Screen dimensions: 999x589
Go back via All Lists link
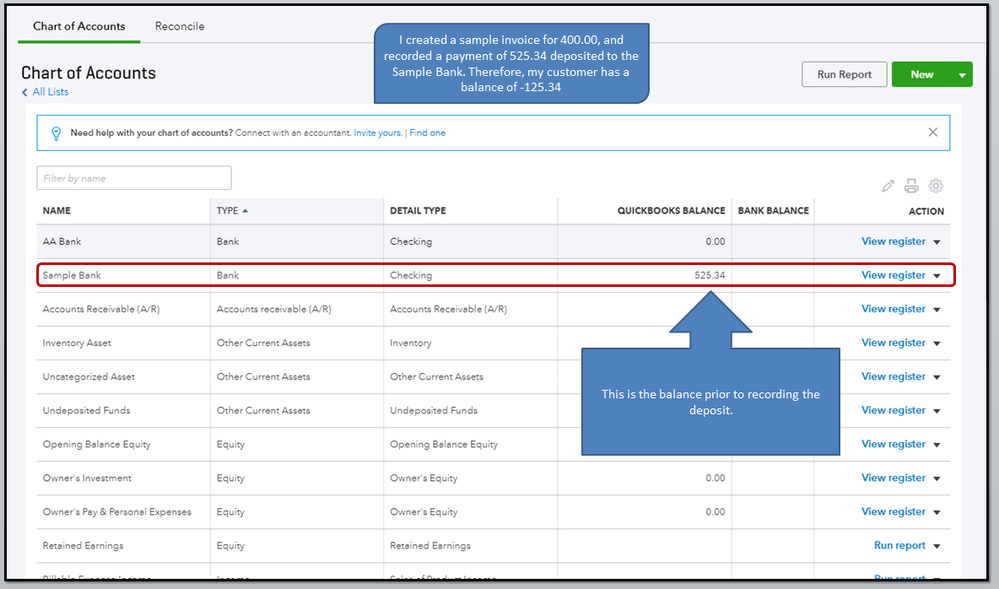pos(50,92)
